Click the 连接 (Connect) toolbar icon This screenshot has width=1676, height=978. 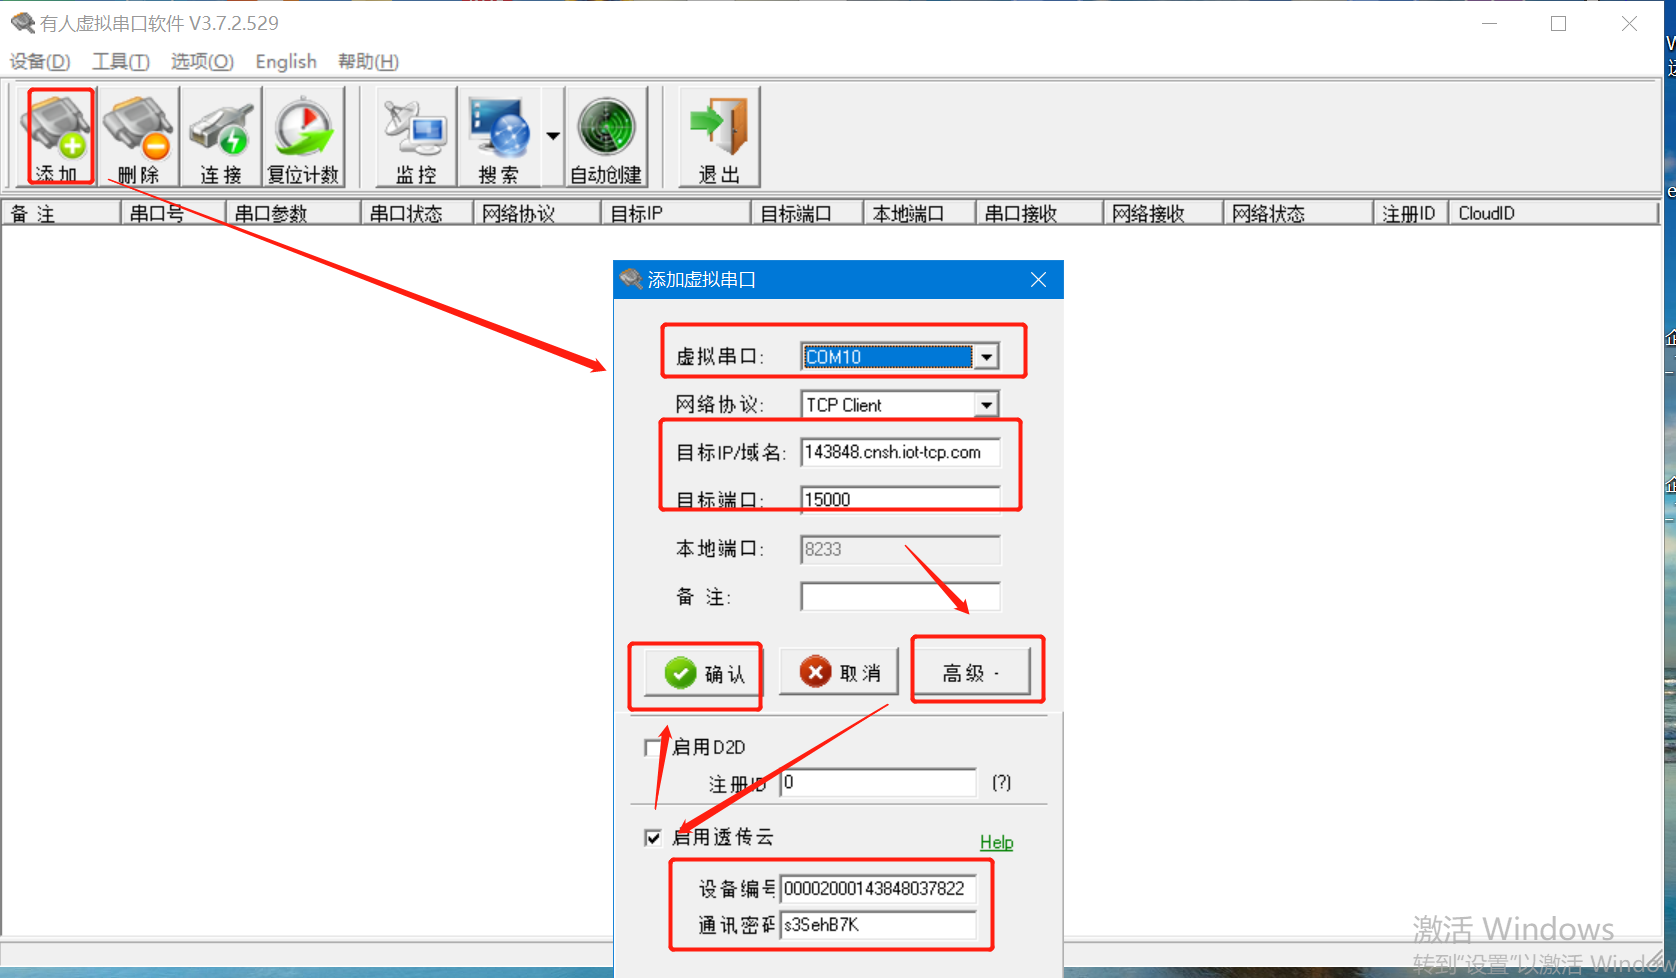click(x=221, y=137)
